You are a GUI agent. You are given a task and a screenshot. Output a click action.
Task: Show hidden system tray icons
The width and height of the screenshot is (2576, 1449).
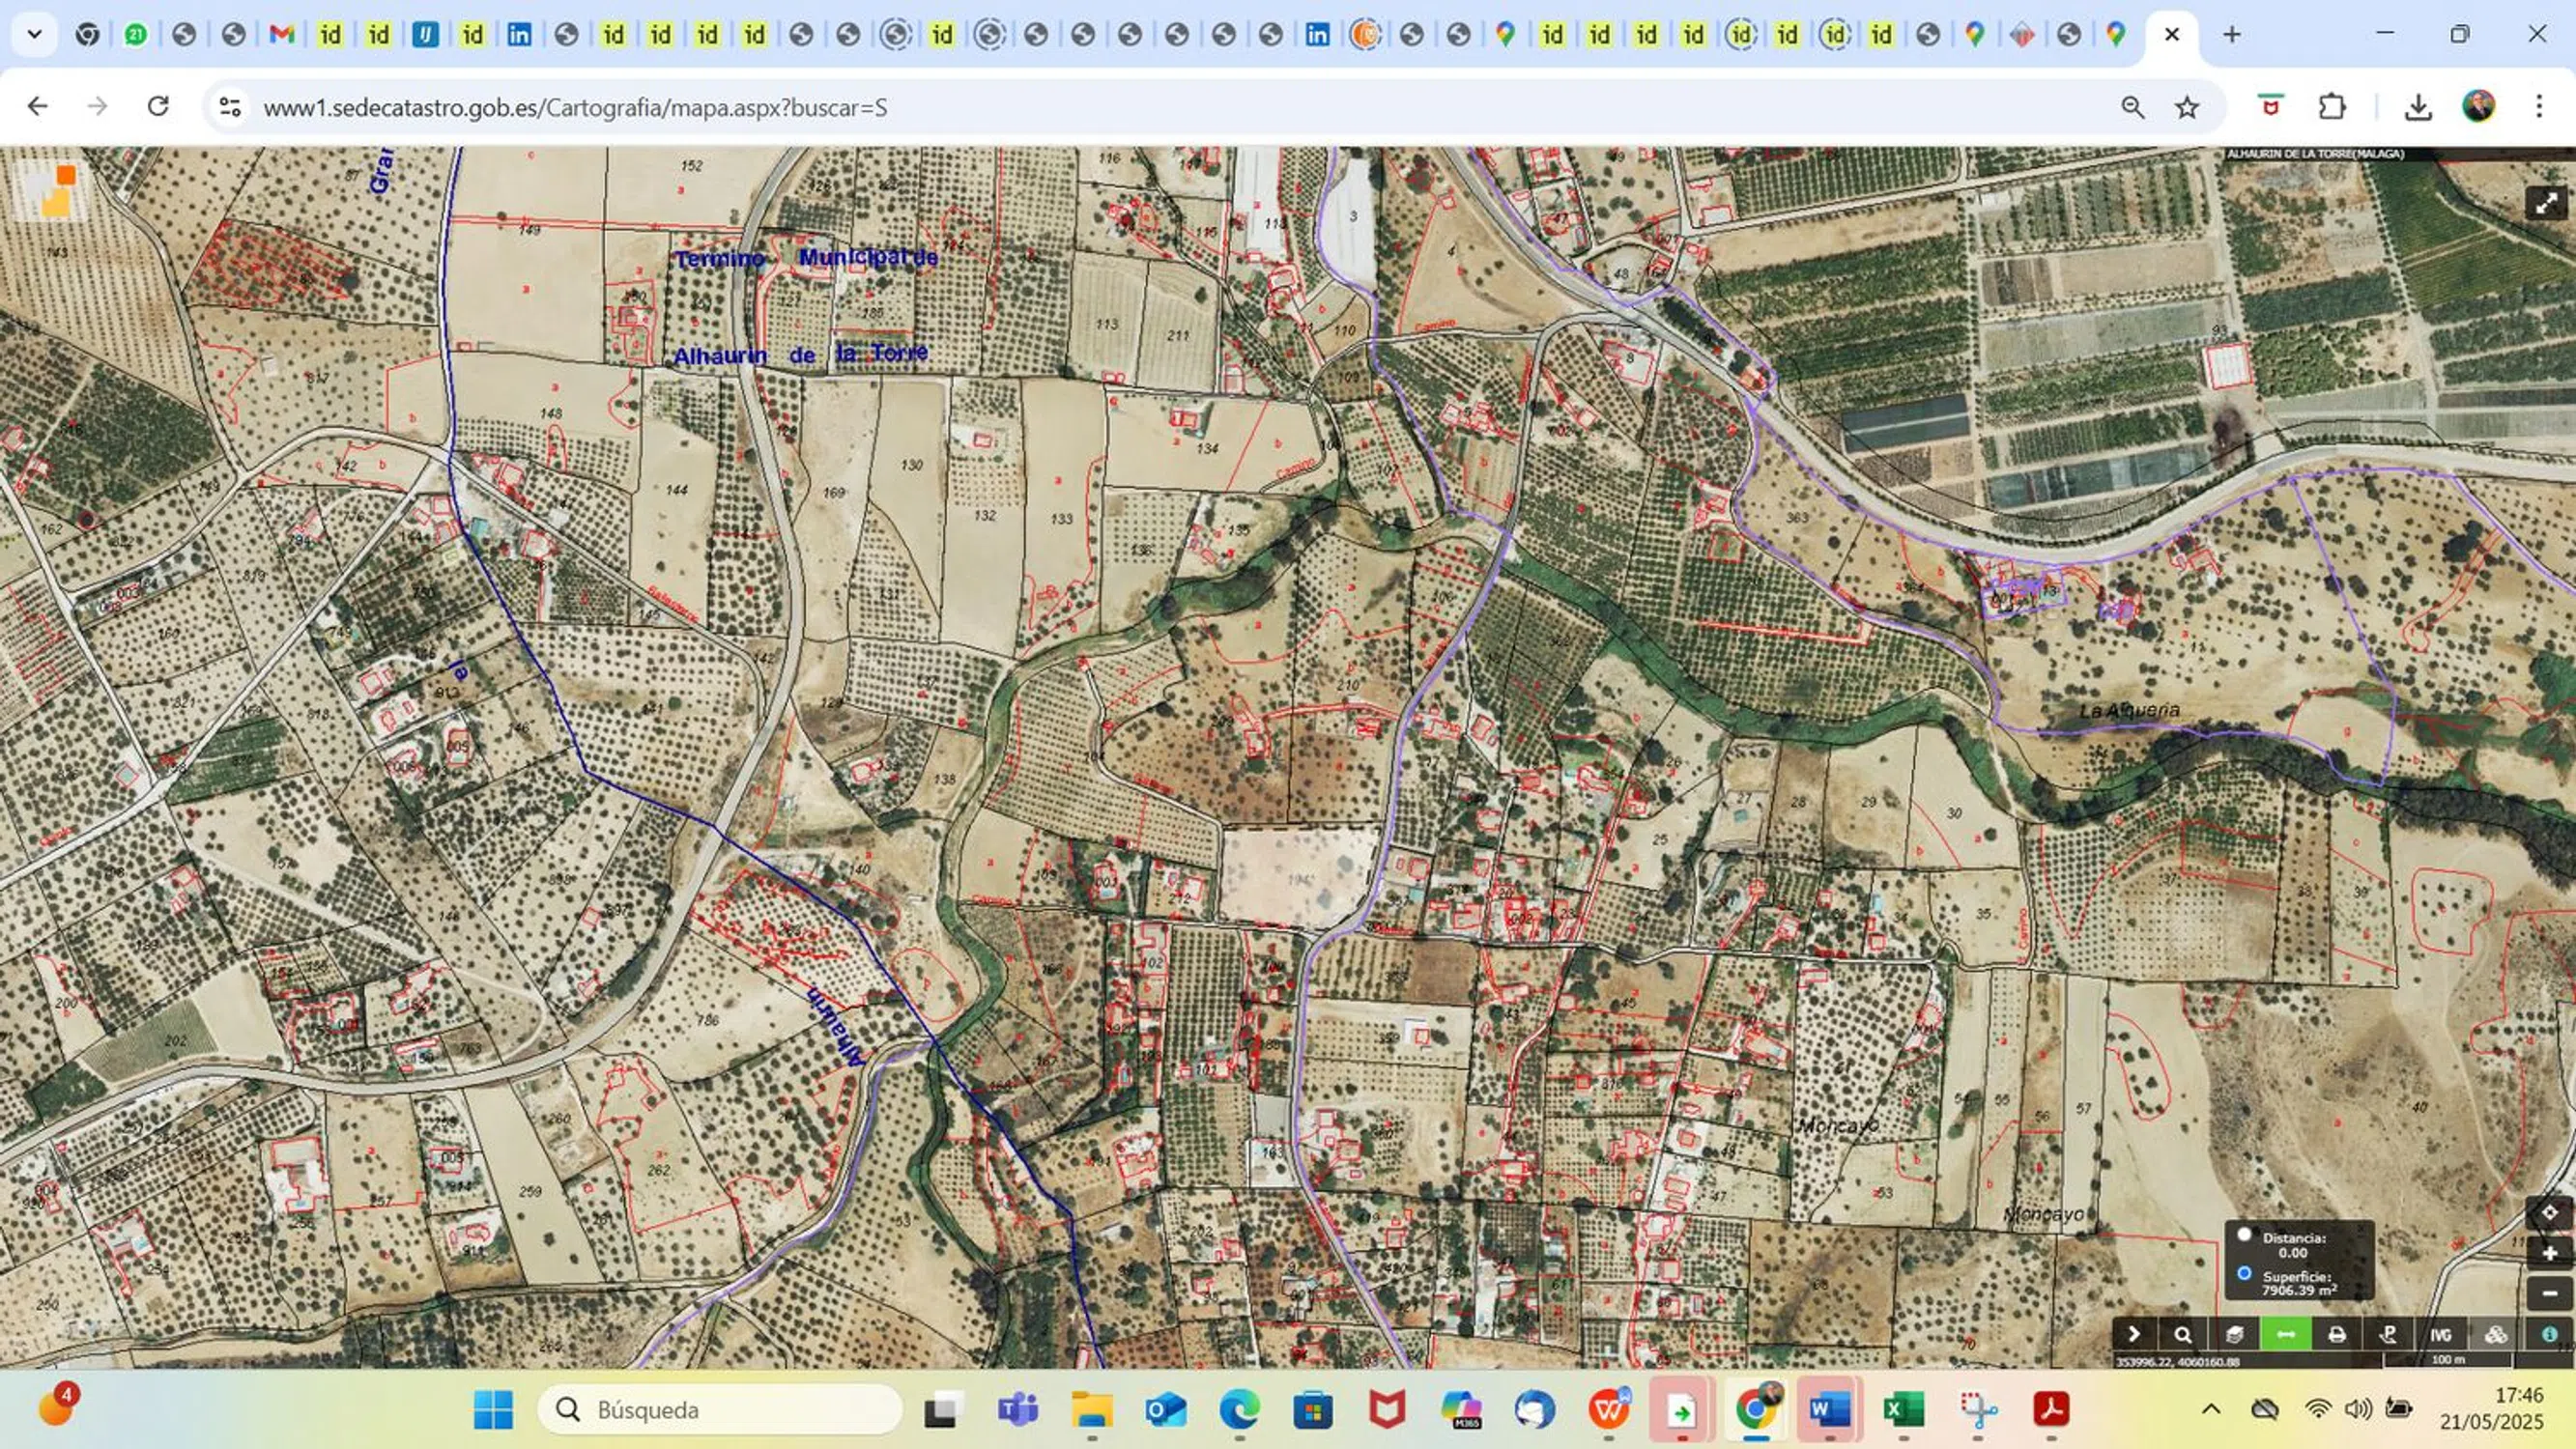point(2211,1410)
